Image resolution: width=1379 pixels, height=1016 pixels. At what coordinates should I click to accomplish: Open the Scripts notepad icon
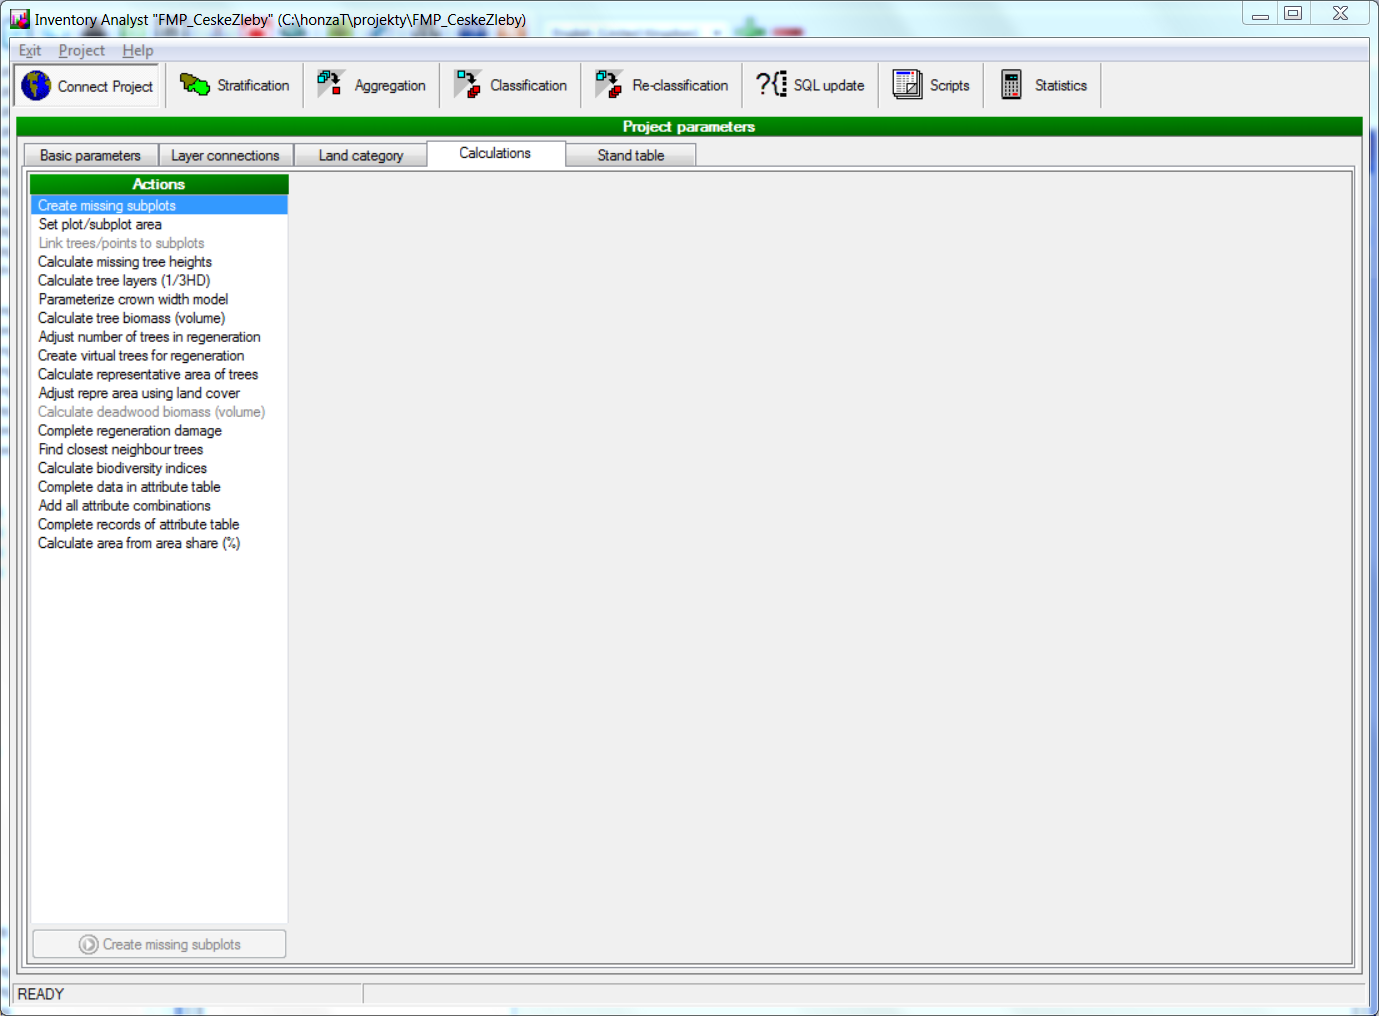click(907, 85)
